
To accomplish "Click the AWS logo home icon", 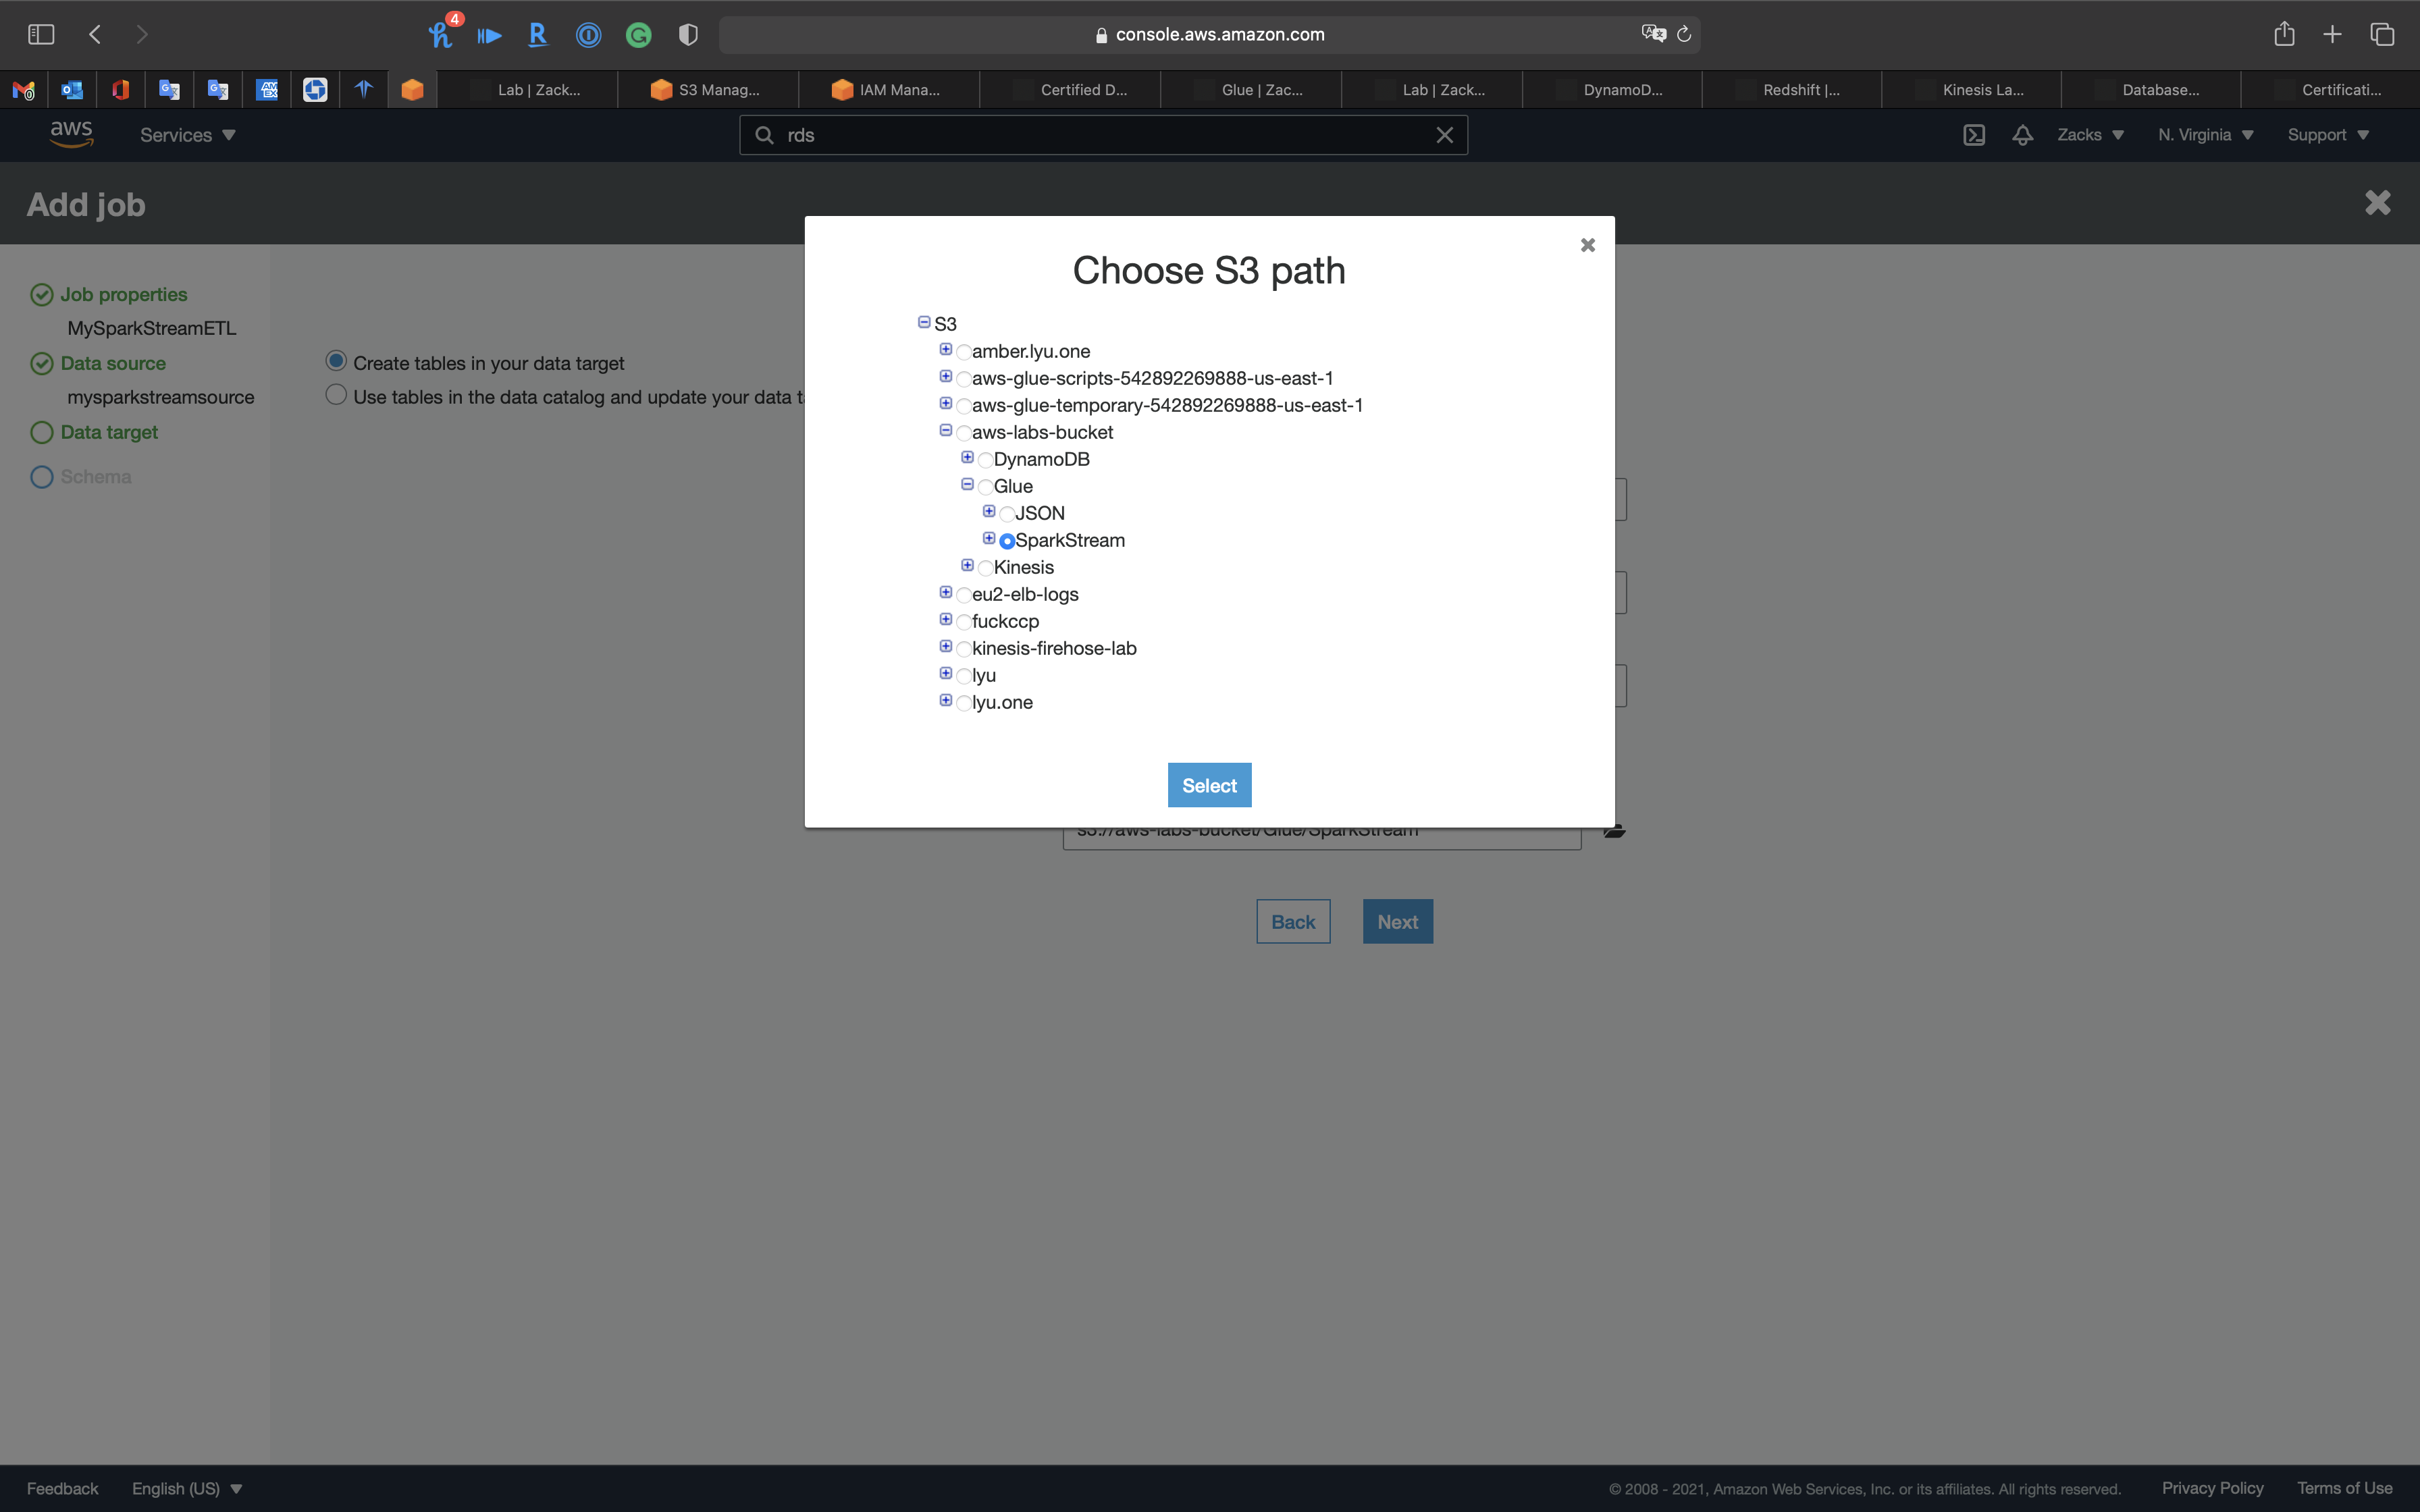I will click(71, 134).
